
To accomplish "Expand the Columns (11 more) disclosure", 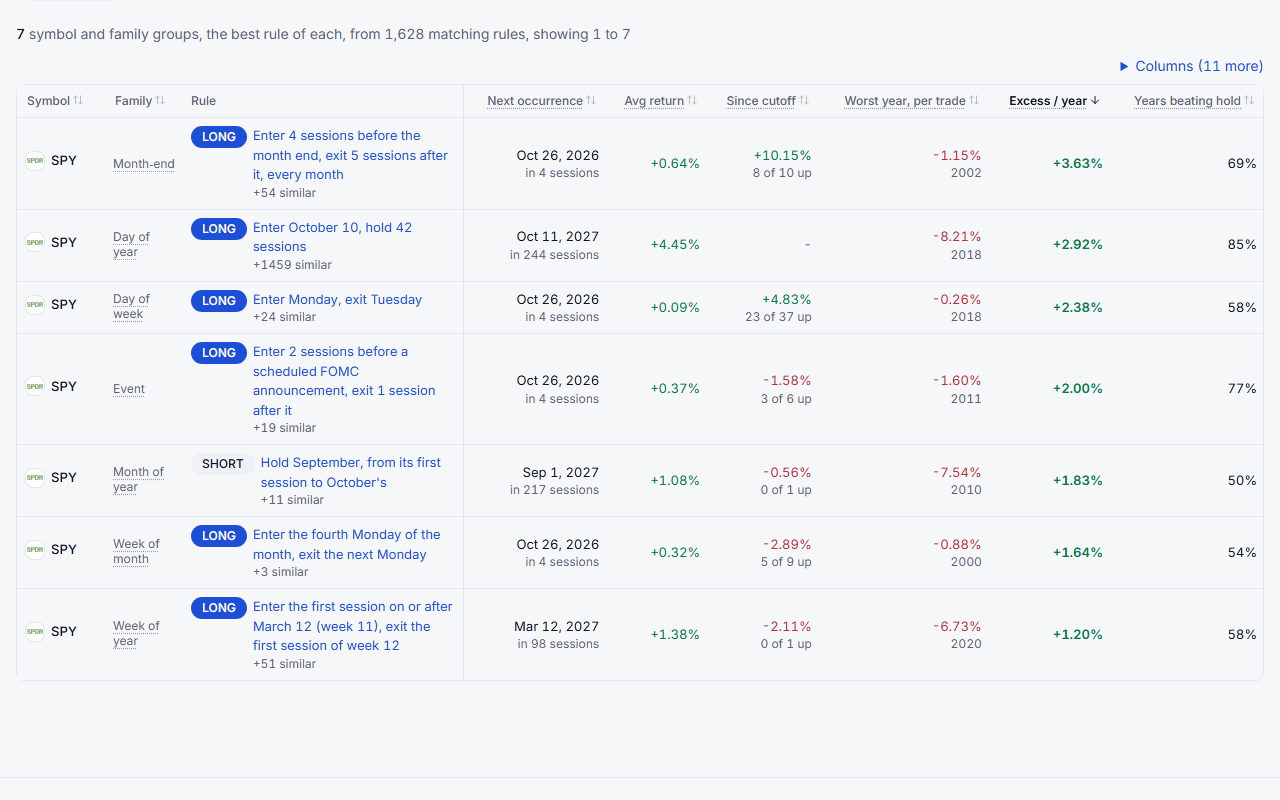I will (1191, 66).
